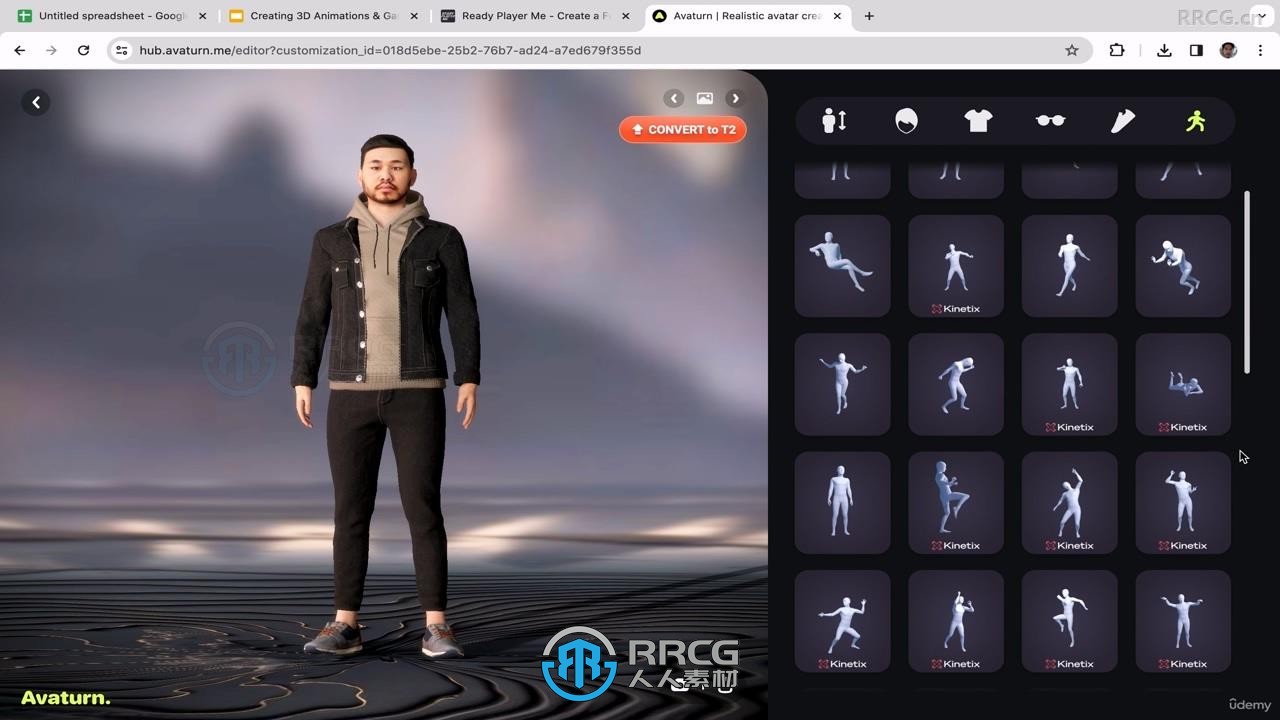Image resolution: width=1280 pixels, height=720 pixels.
Task: Pick the floating falling pose thumbnail
Action: tap(1183, 266)
